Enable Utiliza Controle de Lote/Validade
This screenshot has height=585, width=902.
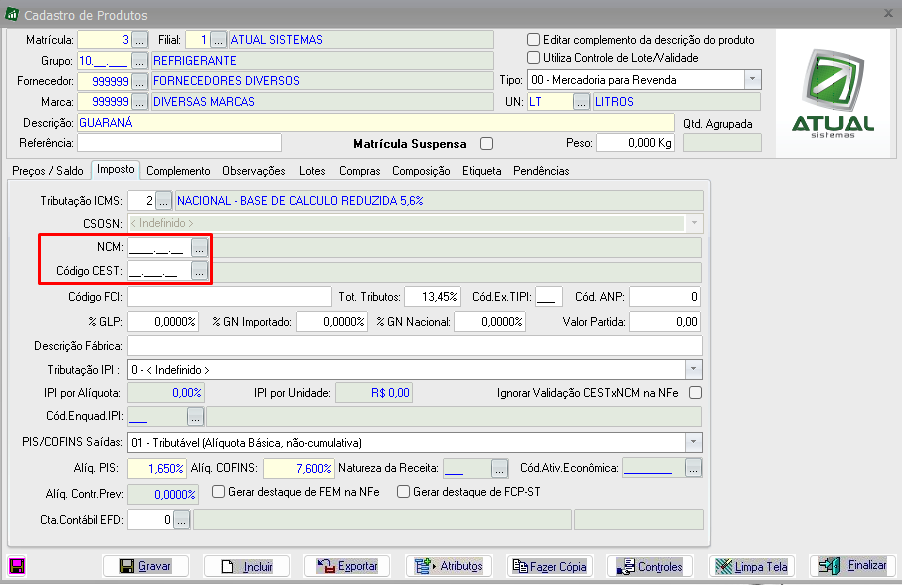[x=533, y=58]
